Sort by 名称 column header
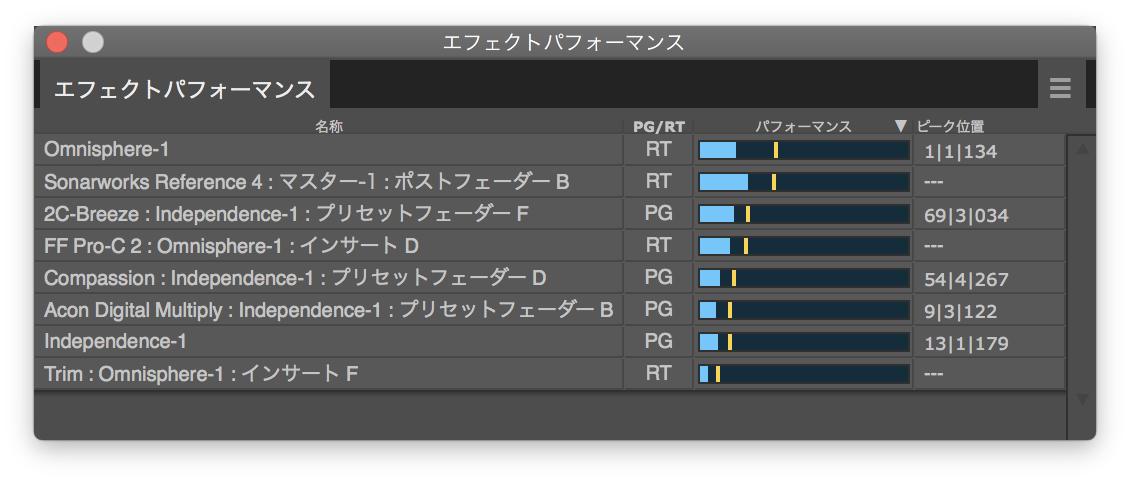The width and height of the screenshot is (1130, 482). (x=329, y=127)
